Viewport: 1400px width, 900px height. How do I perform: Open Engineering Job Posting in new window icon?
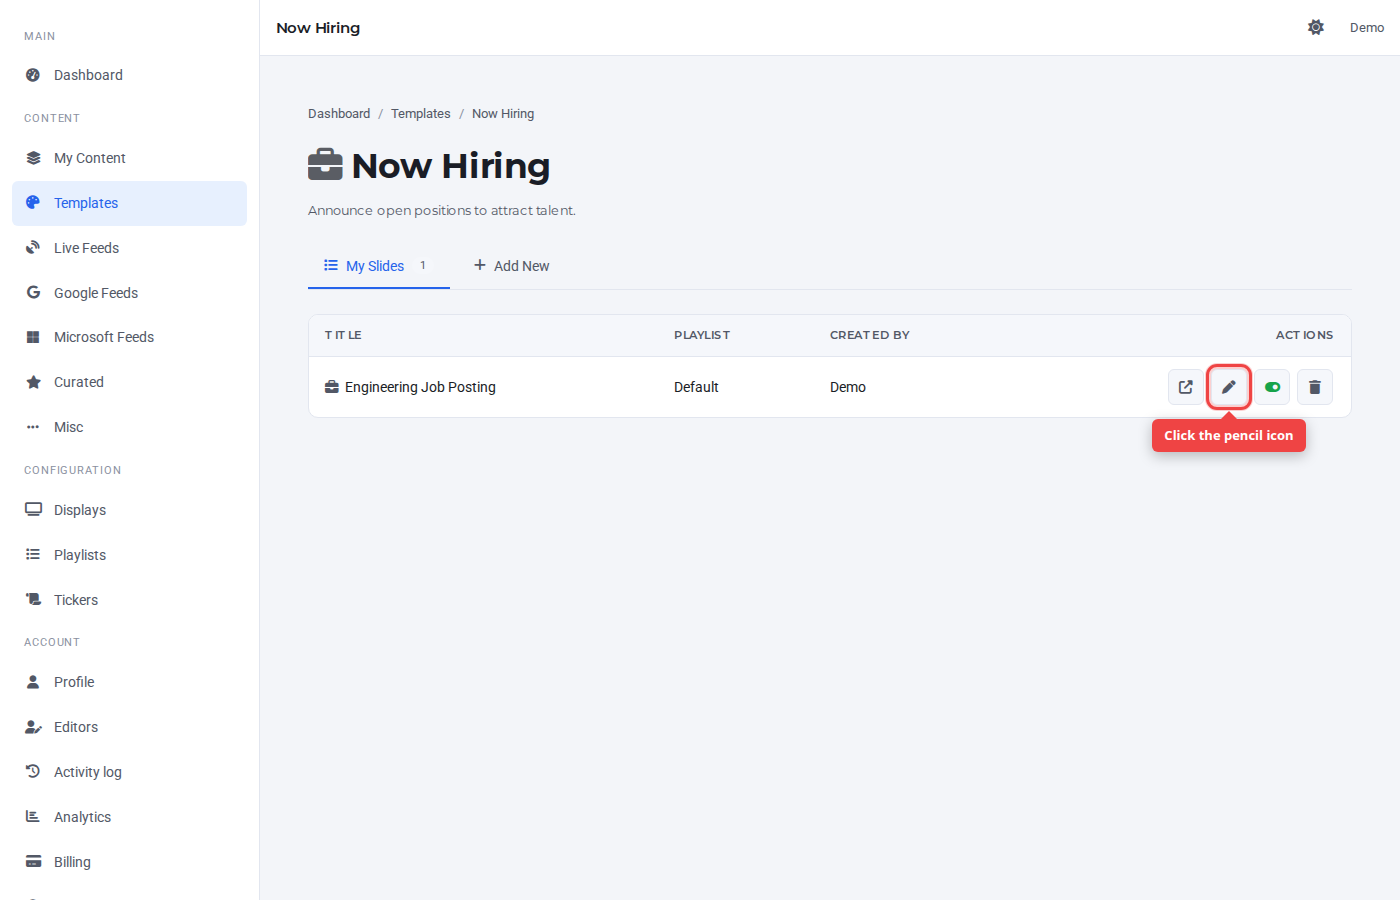[x=1186, y=387]
